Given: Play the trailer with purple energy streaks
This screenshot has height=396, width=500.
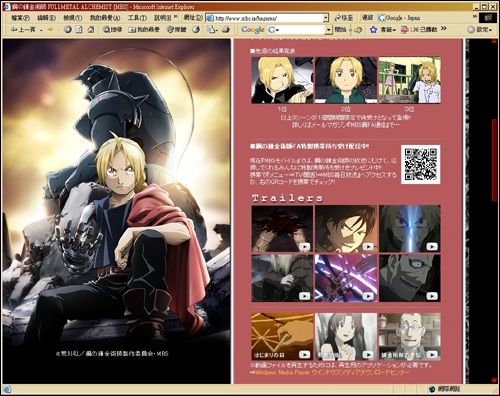Looking at the screenshot, I should (x=346, y=278).
